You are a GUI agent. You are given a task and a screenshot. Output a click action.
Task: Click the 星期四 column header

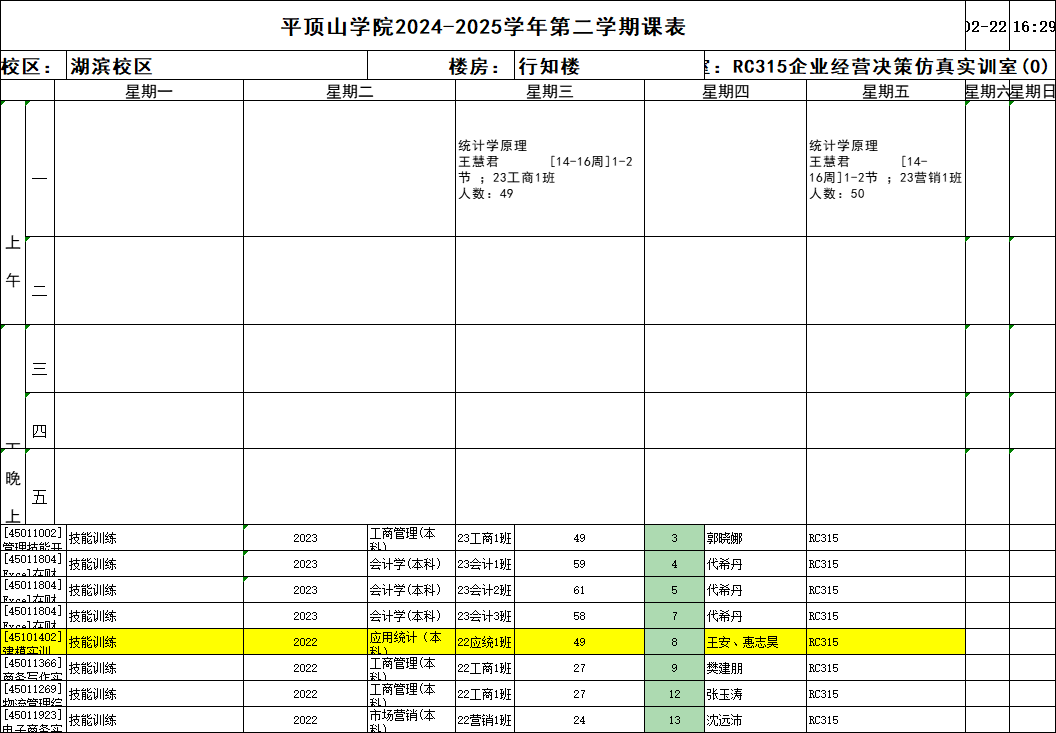pyautogui.click(x=725, y=91)
